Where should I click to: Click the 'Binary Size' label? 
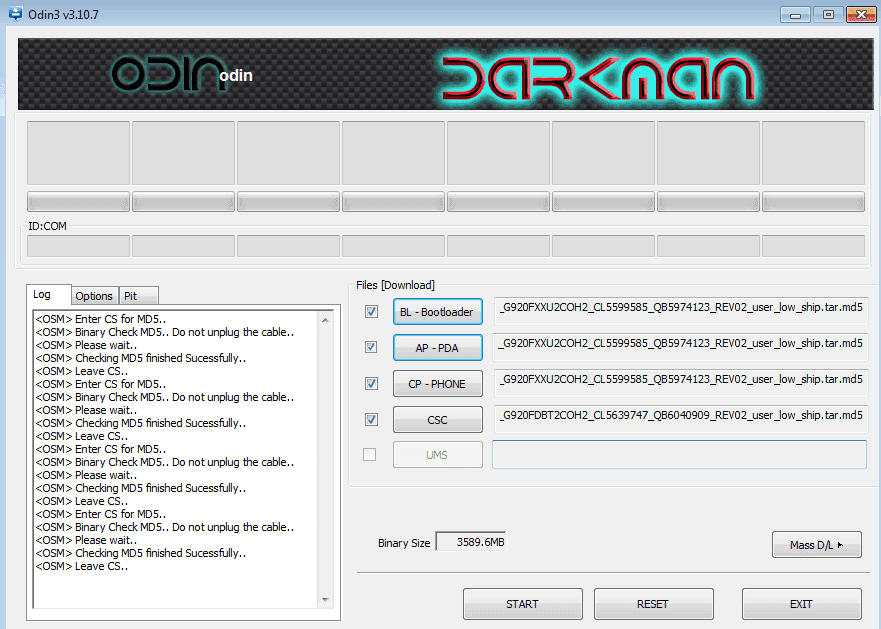tap(404, 543)
